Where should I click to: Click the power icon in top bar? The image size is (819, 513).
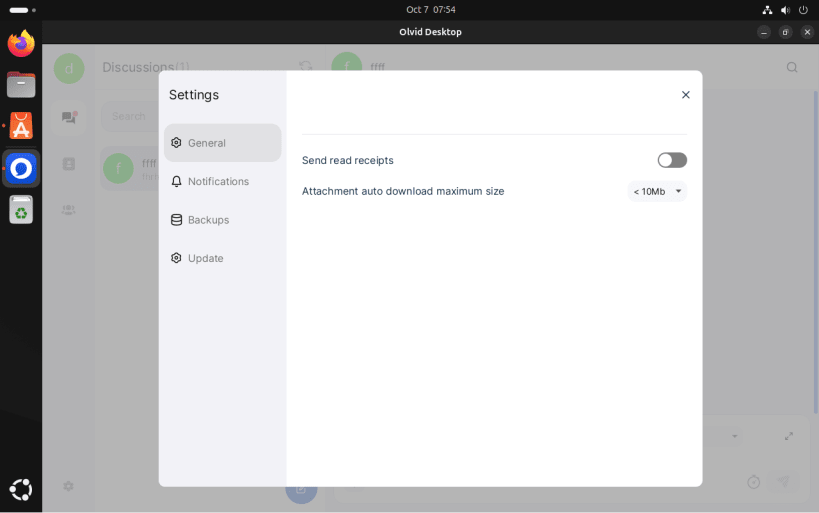pyautogui.click(x=803, y=10)
